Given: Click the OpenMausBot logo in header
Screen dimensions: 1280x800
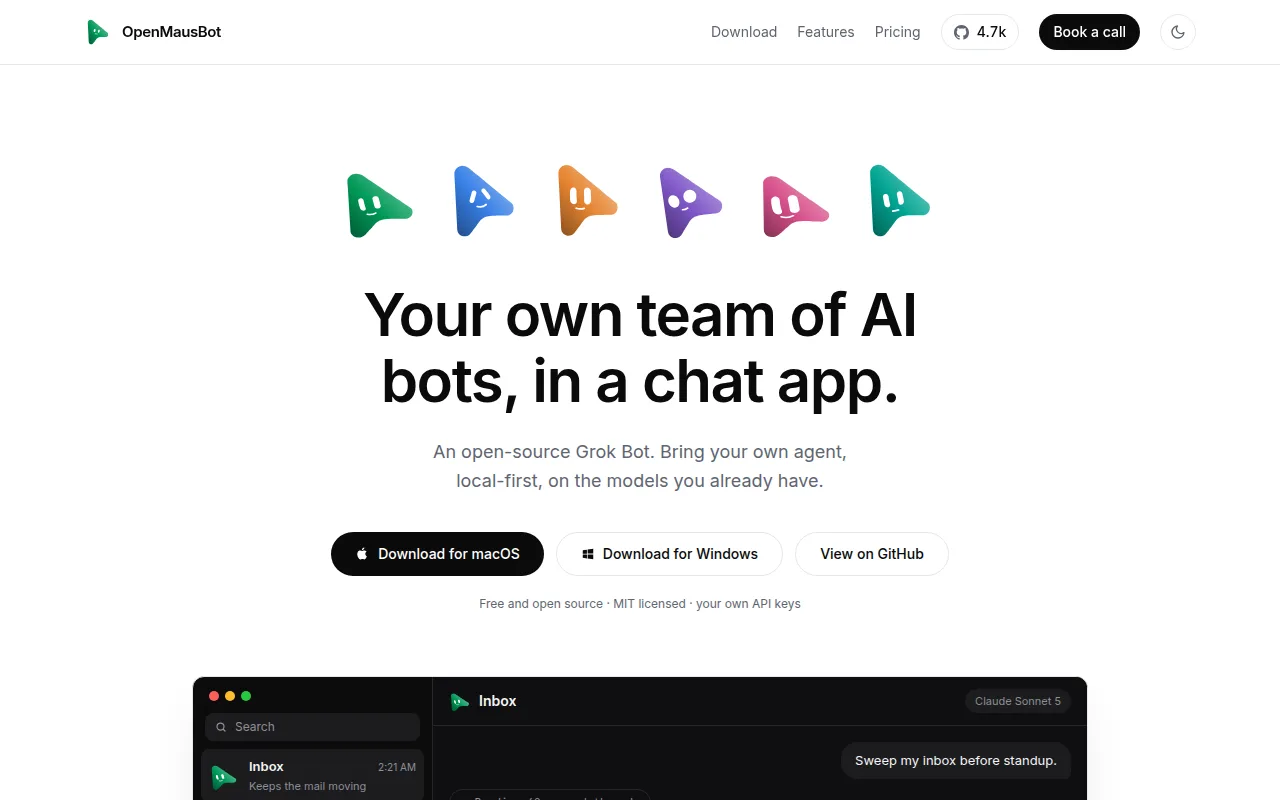Looking at the screenshot, I should click(x=153, y=32).
